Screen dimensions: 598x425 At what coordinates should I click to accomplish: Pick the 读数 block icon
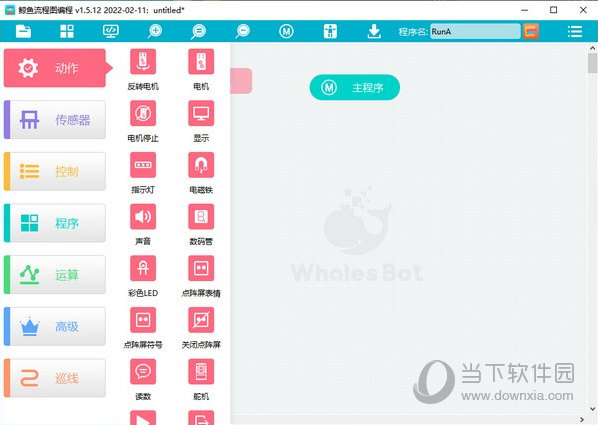(143, 372)
